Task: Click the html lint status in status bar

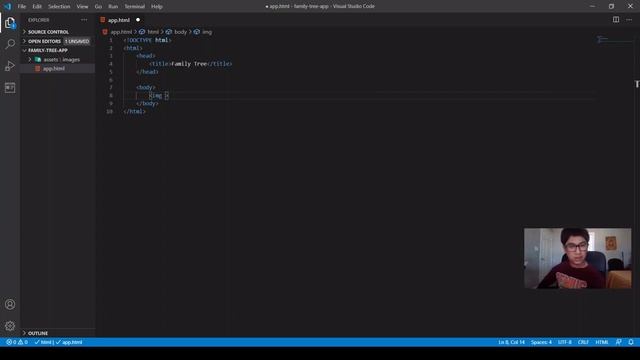Action: pyautogui.click(x=43, y=342)
